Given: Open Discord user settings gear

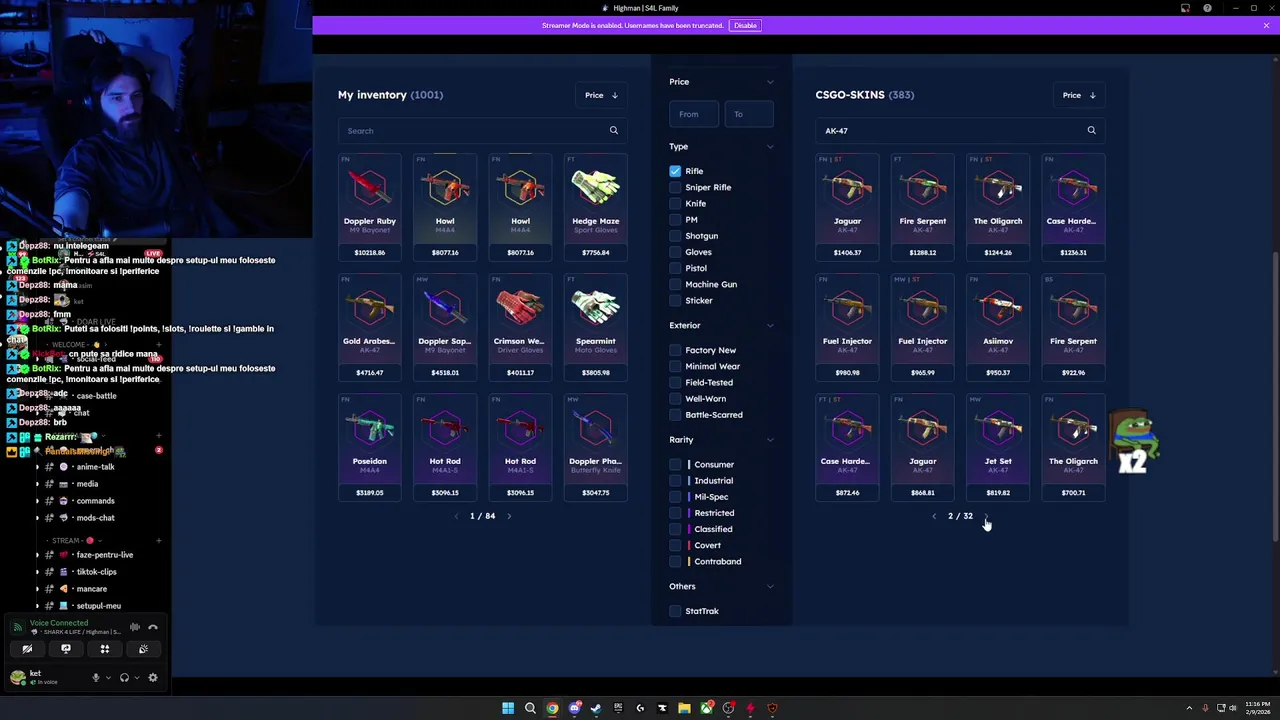Looking at the screenshot, I should (153, 677).
